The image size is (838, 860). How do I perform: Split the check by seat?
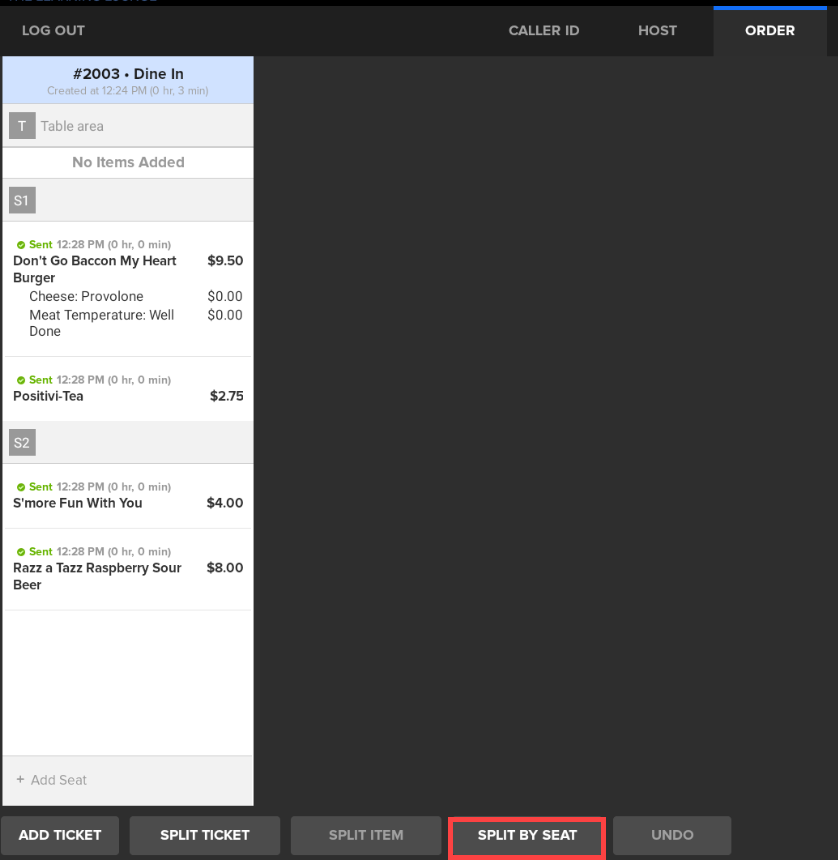coord(527,835)
